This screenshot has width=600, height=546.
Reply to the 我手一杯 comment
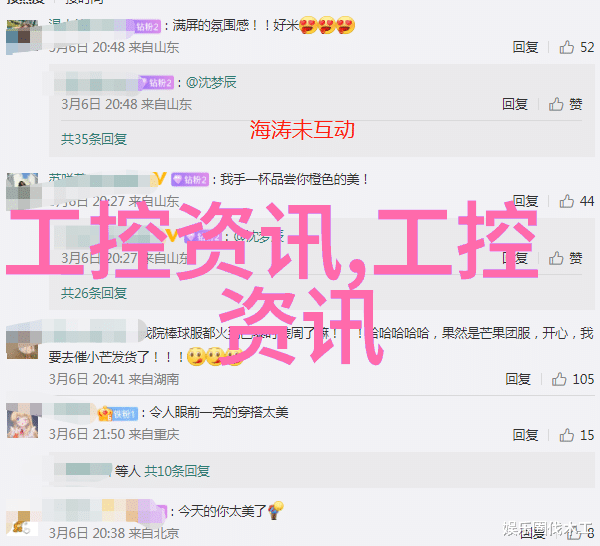coord(525,201)
